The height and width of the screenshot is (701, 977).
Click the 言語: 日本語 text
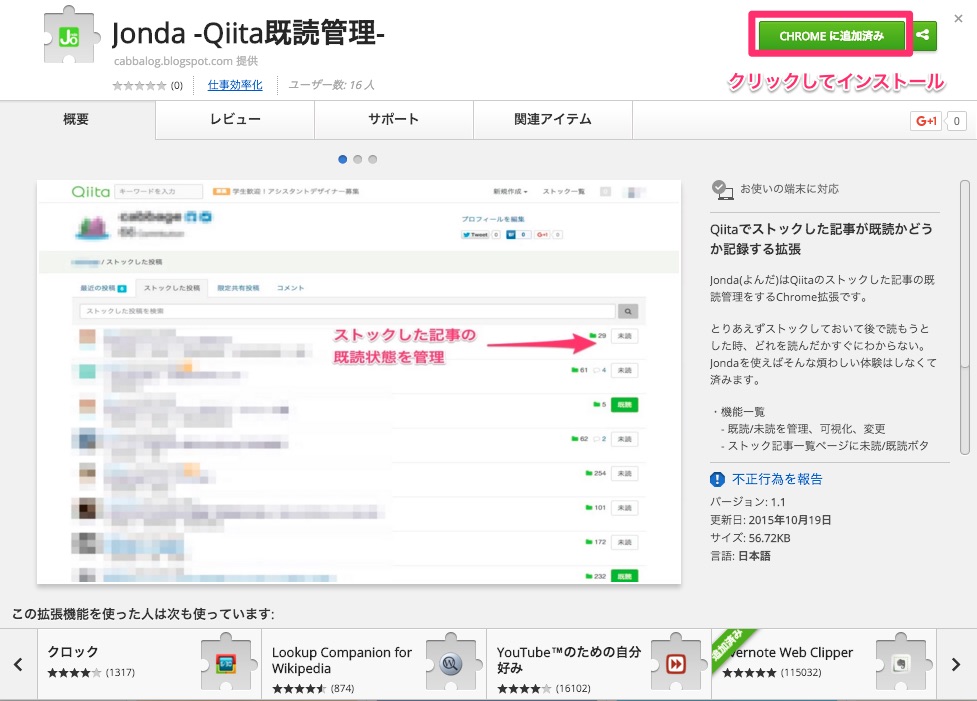[x=740, y=556]
